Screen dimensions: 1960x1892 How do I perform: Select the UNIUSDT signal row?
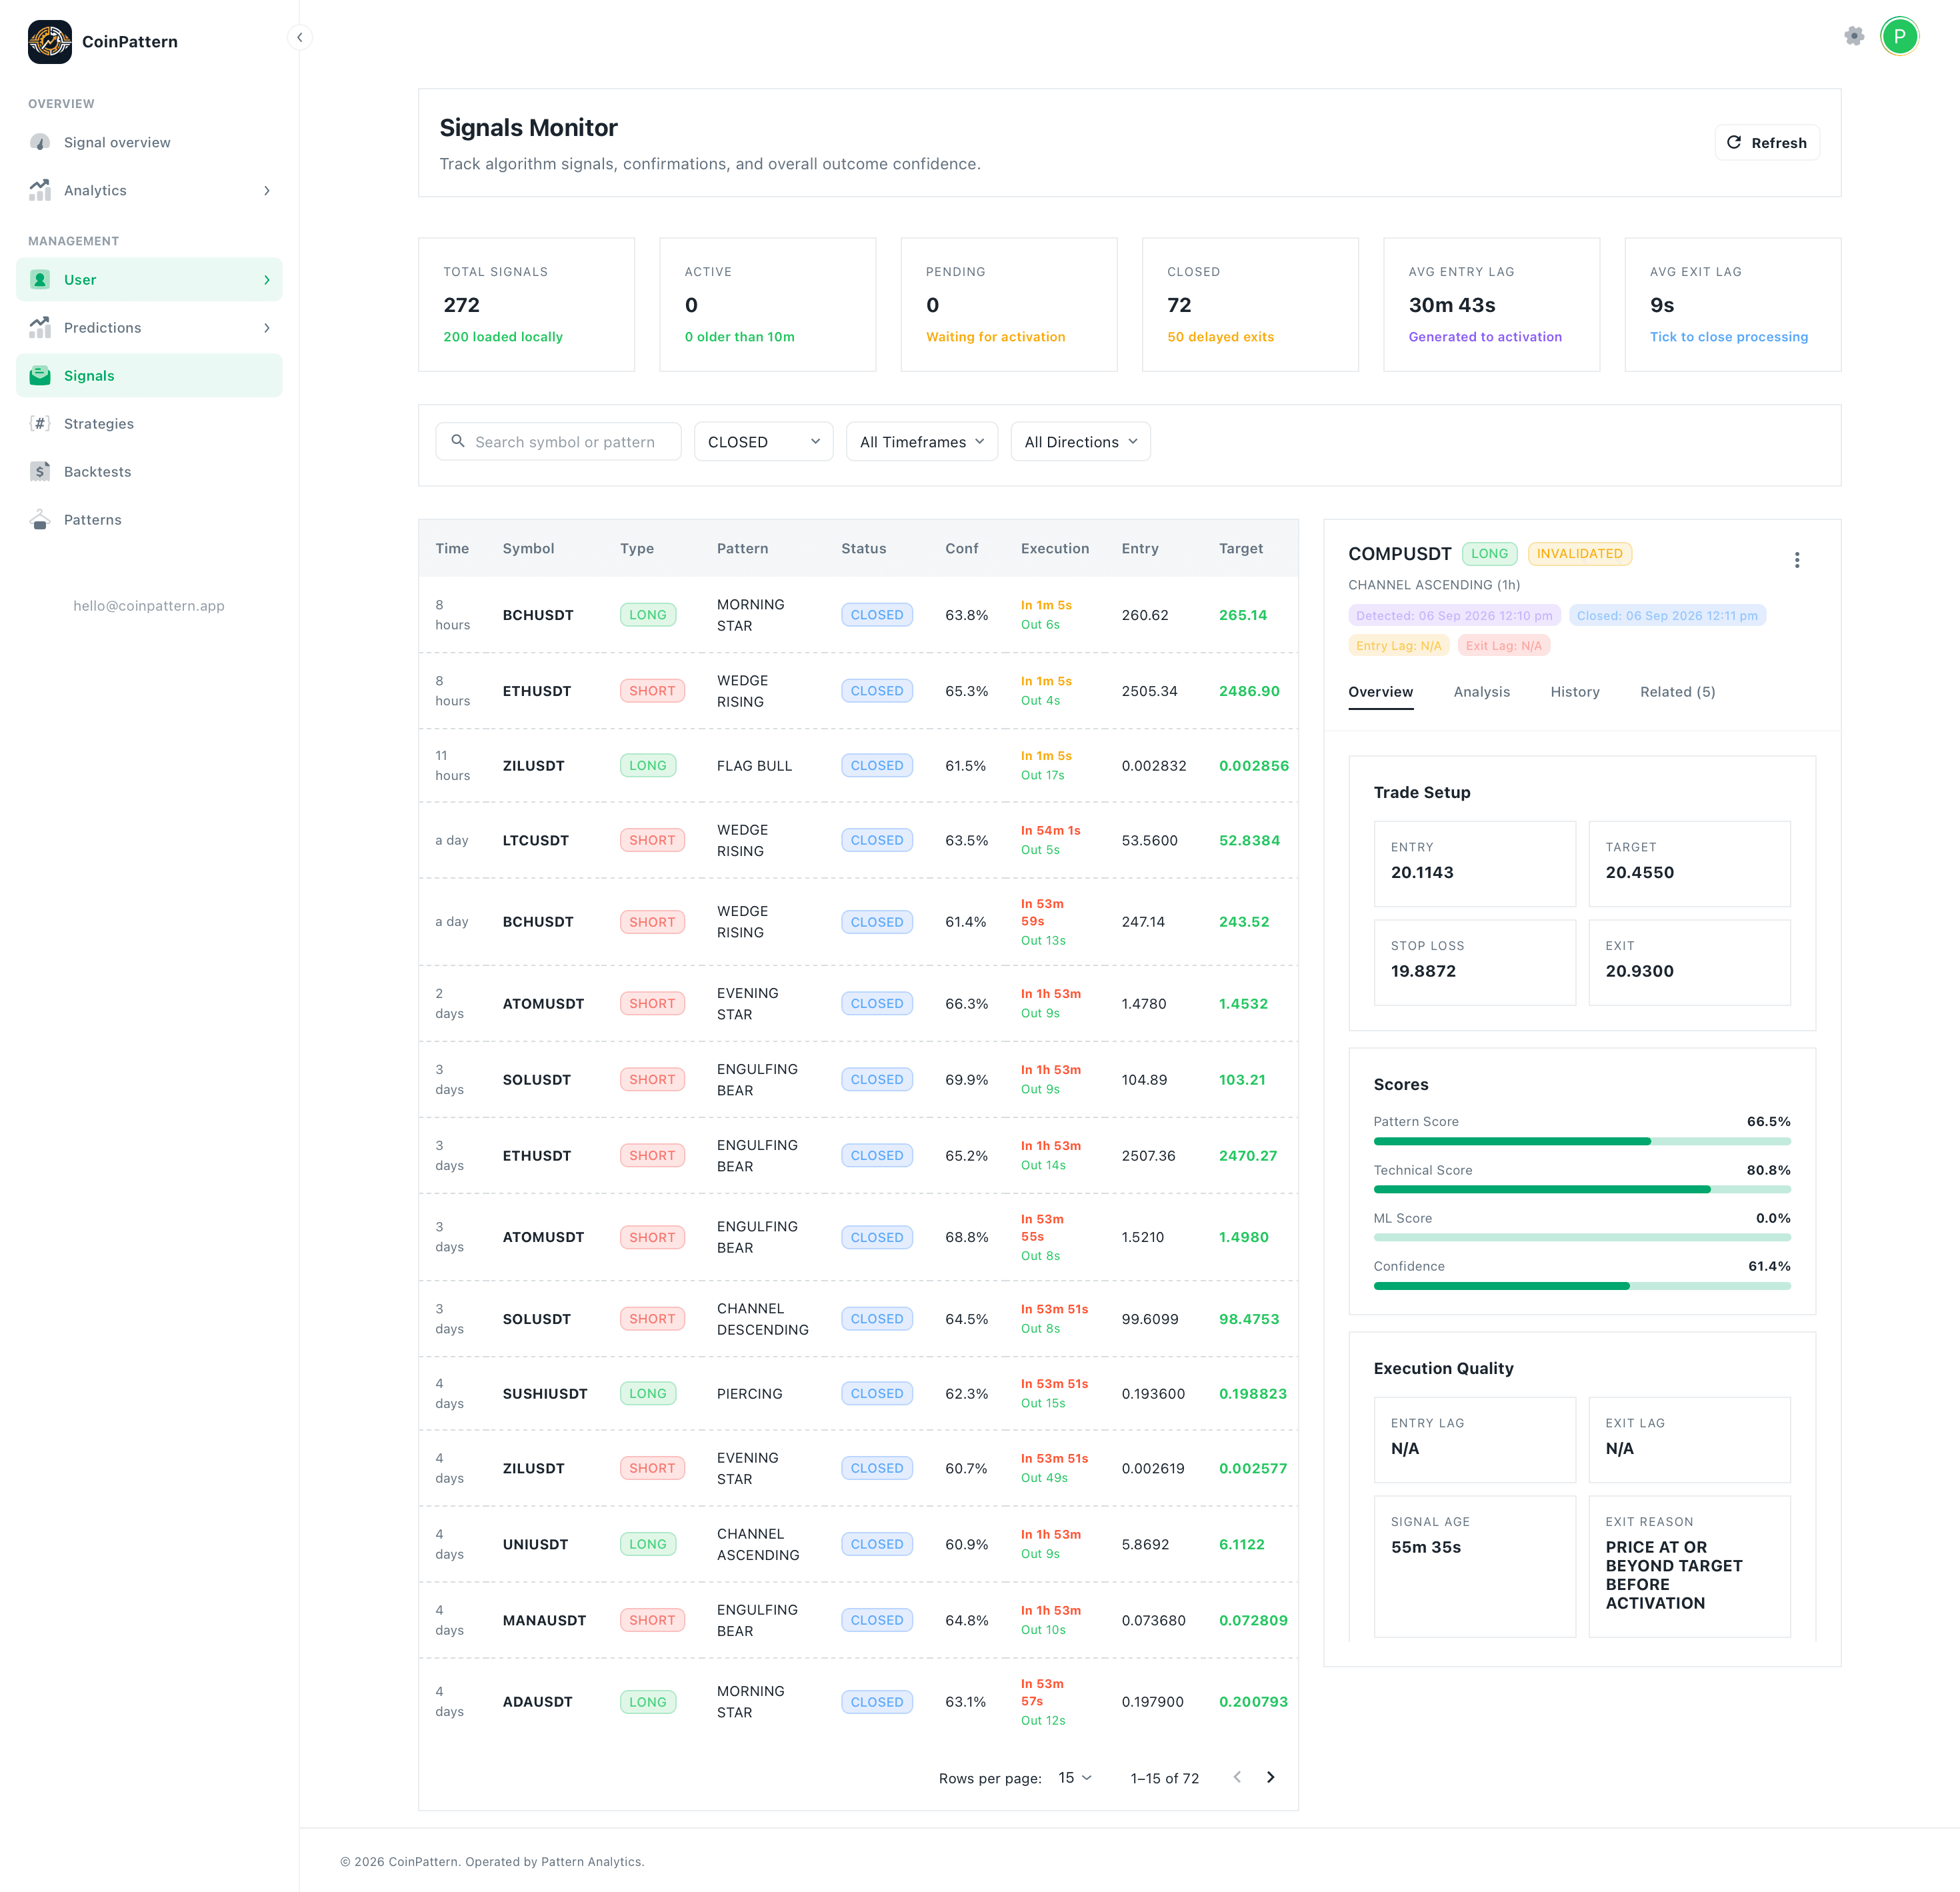[x=858, y=1545]
